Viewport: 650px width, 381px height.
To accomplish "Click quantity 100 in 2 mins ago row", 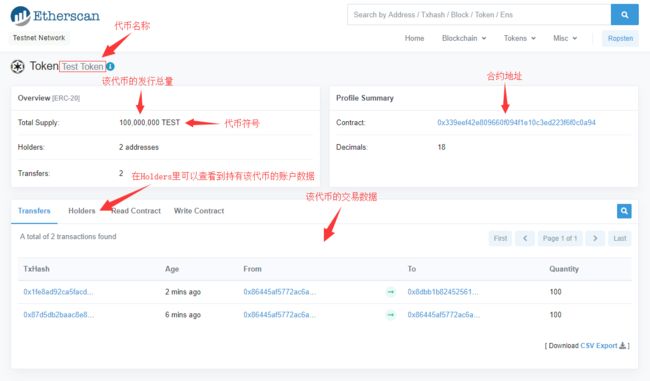I will pyautogui.click(x=555, y=292).
